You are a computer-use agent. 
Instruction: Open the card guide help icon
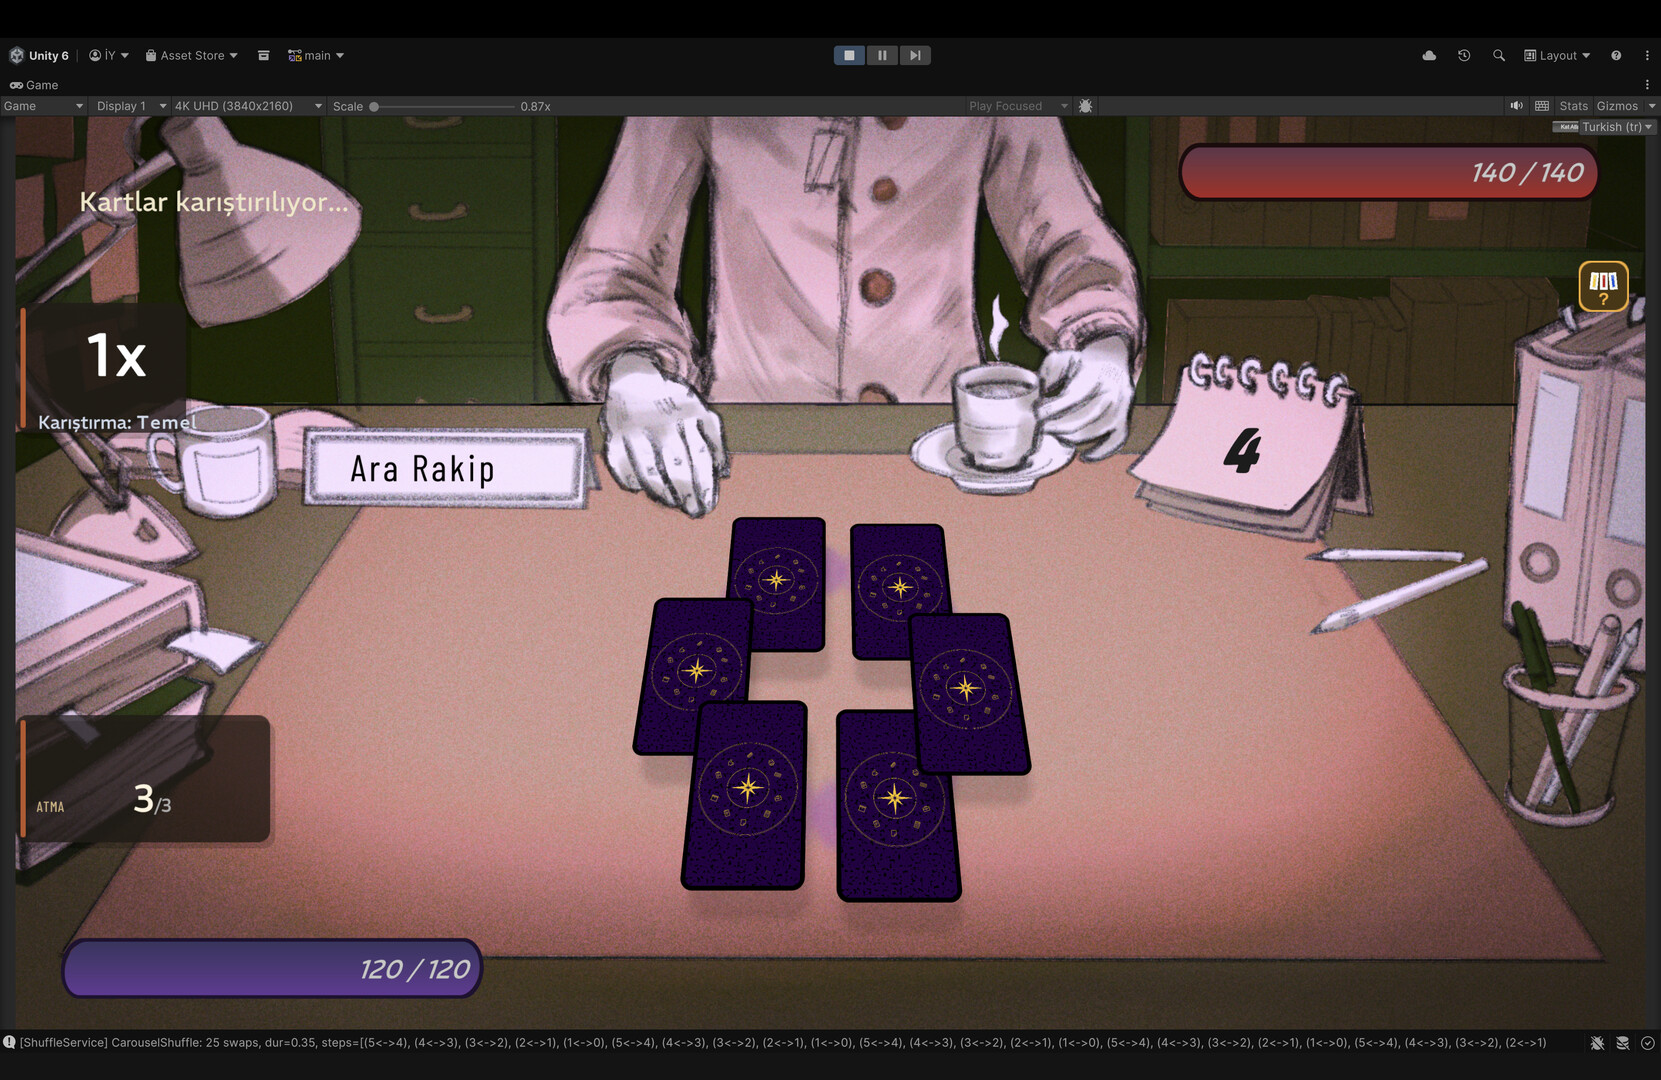pyautogui.click(x=1603, y=286)
